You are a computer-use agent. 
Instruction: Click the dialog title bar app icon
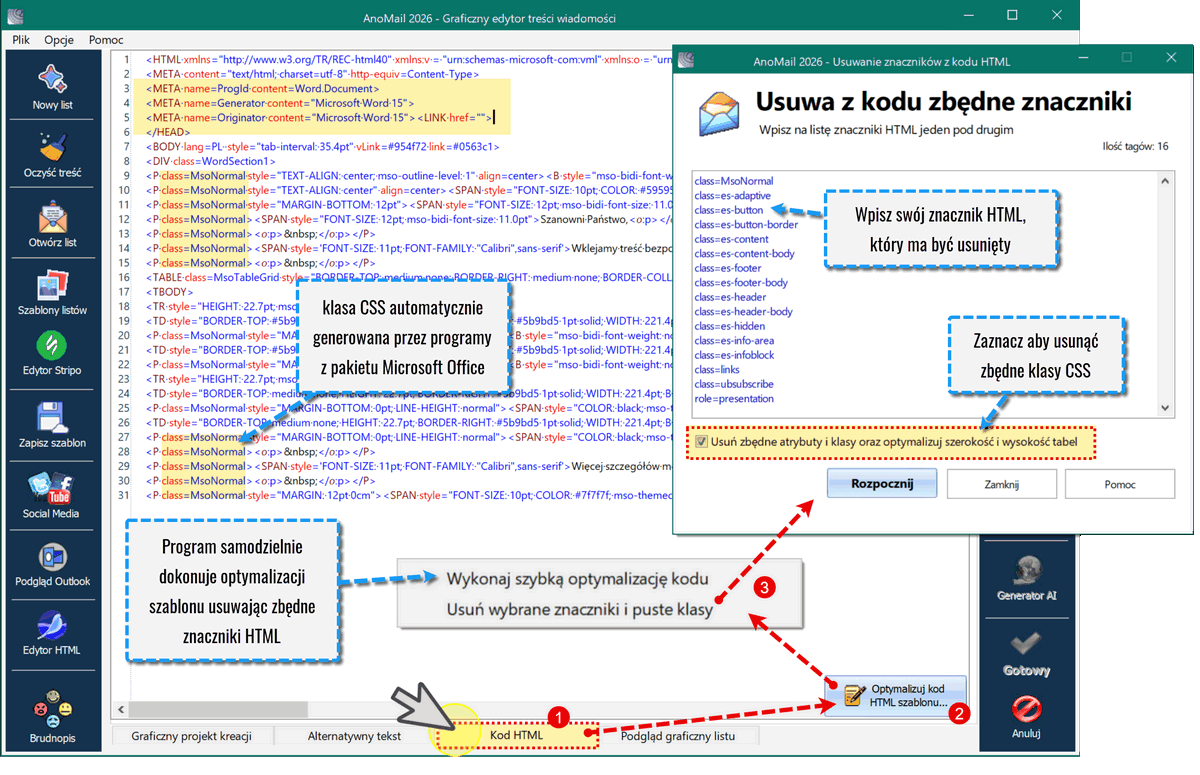[688, 60]
